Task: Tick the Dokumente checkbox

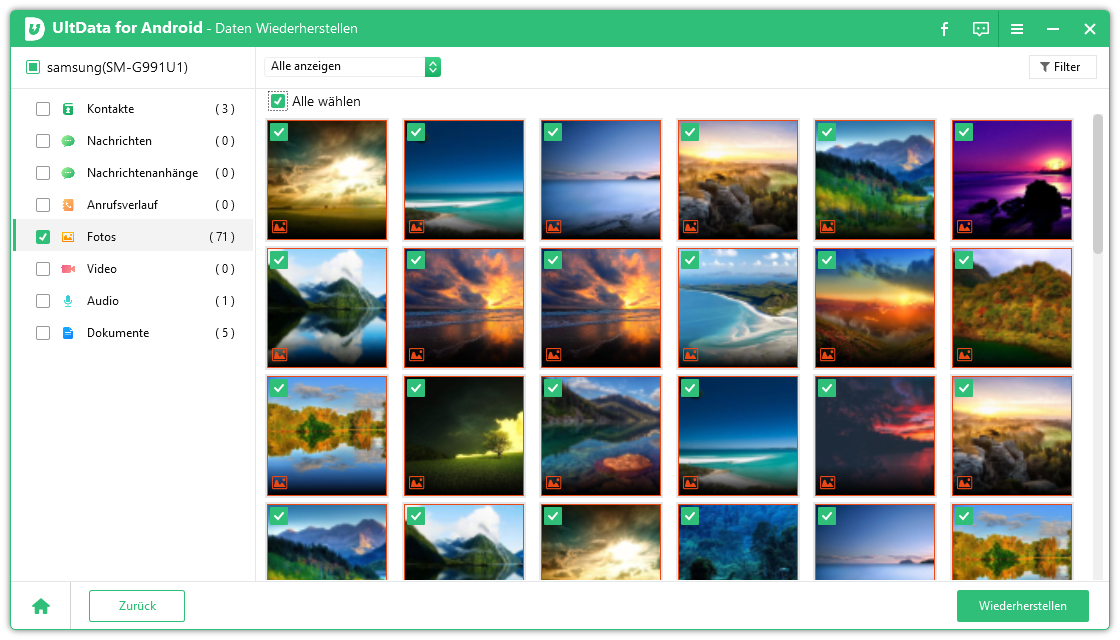Action: (43, 333)
